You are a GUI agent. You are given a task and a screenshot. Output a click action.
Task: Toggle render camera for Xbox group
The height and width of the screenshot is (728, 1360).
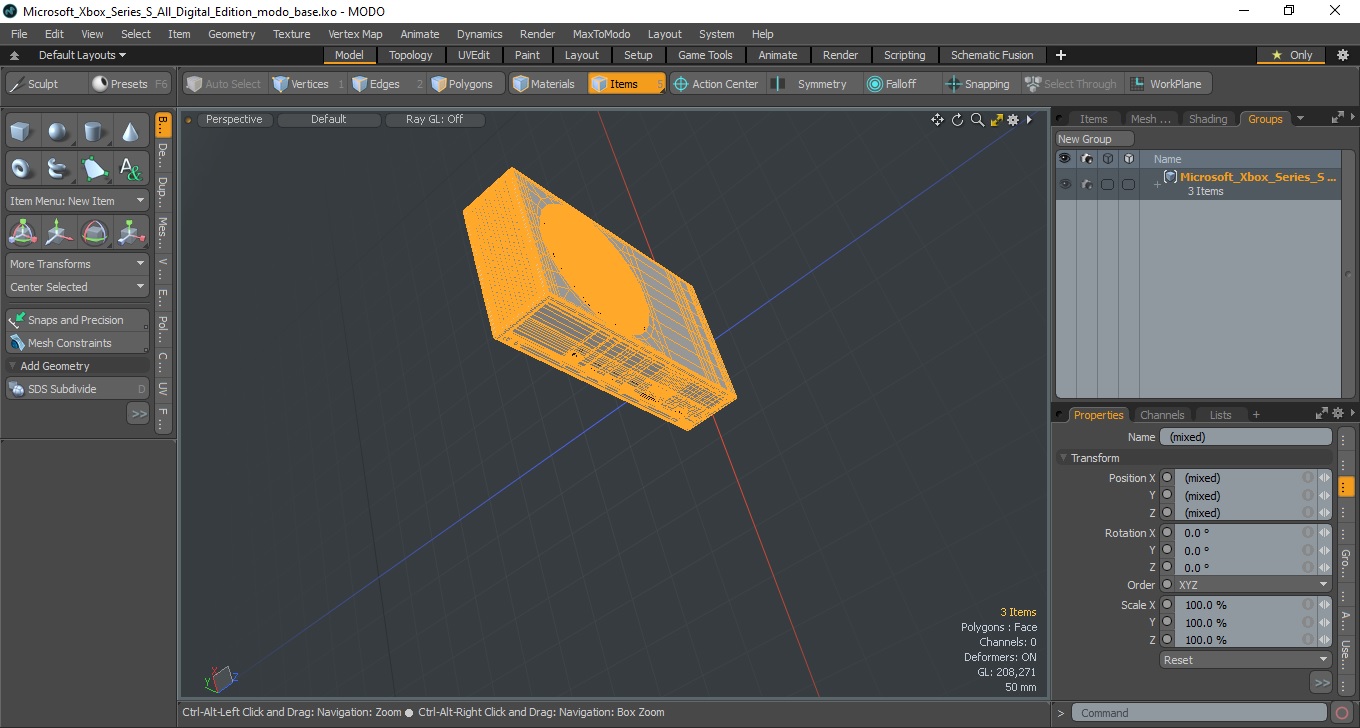coord(1086,184)
